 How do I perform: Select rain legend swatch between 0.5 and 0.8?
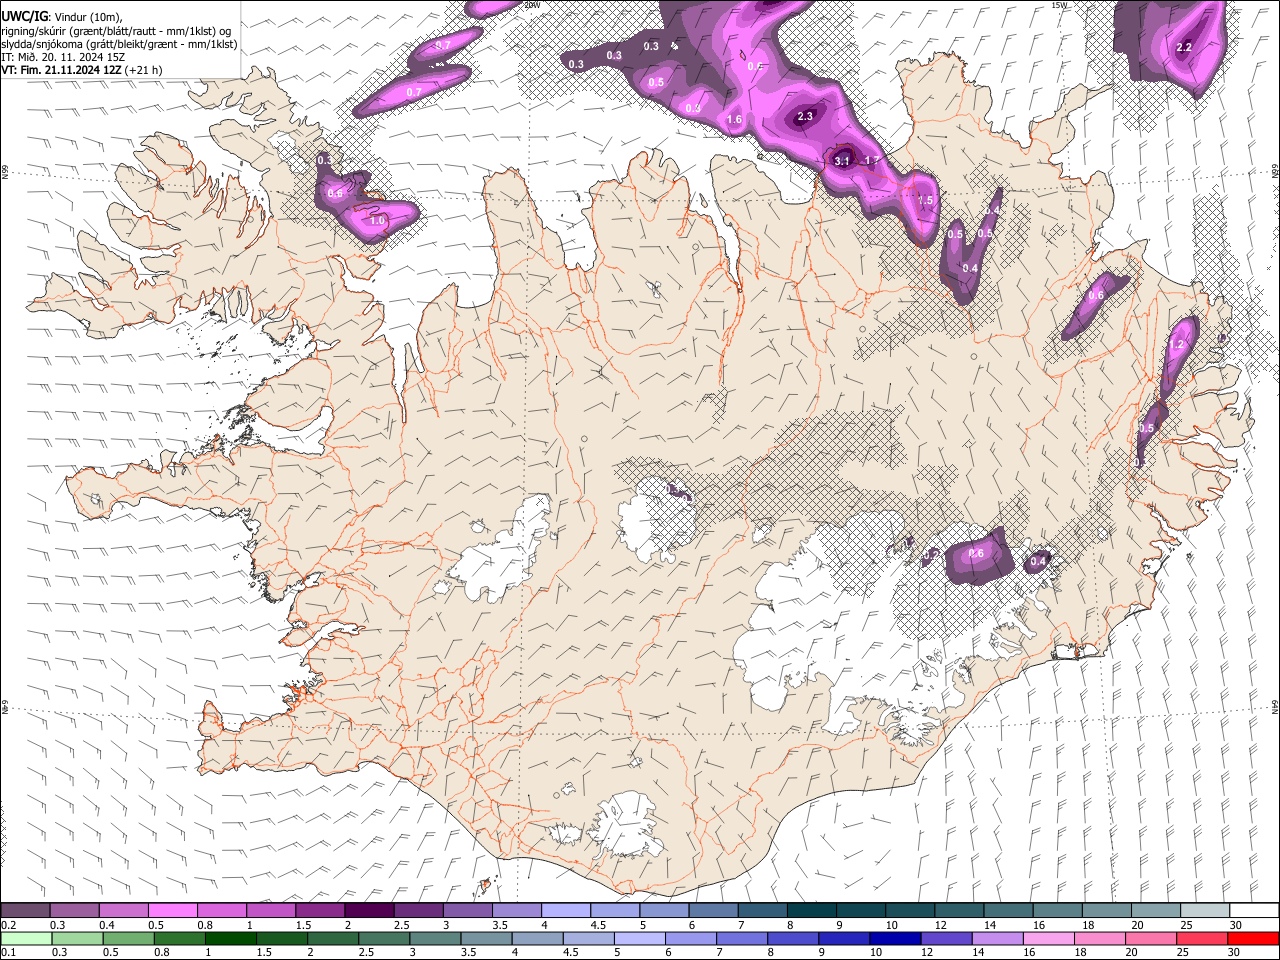coord(128,938)
